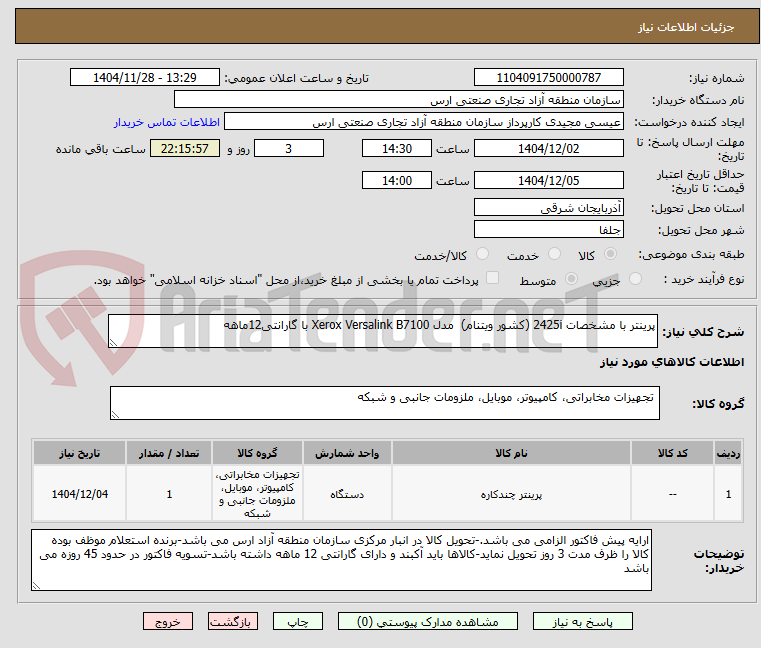Click the resize handle of شرح کلی نیاز box

point(113,343)
